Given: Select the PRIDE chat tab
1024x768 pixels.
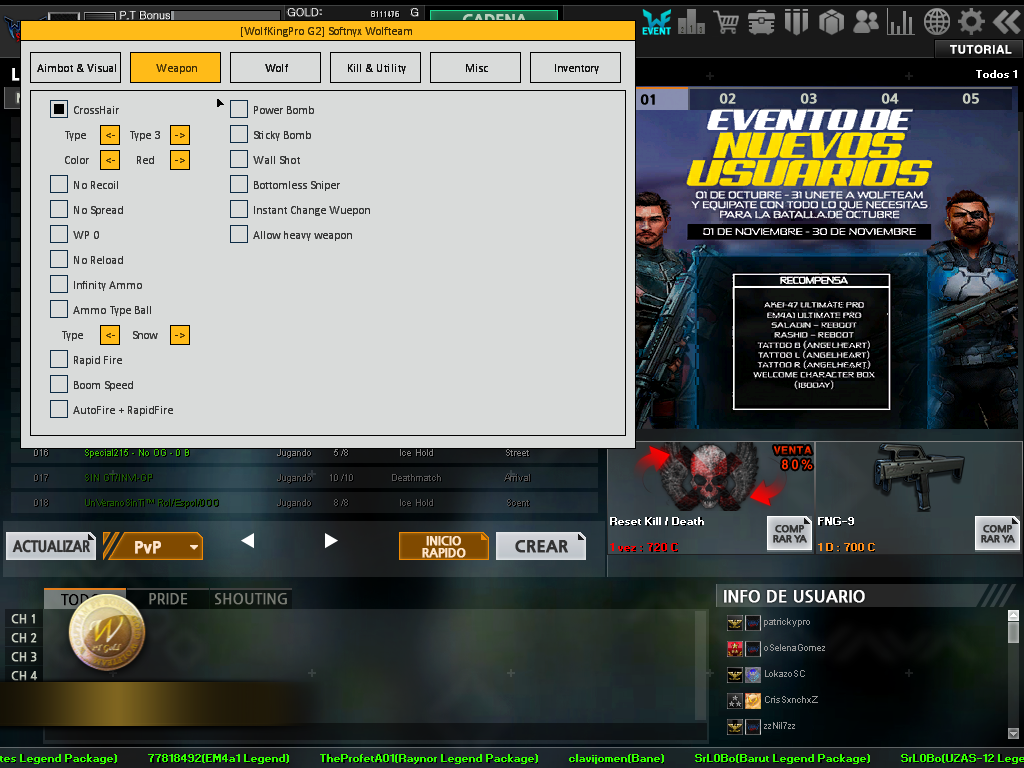Looking at the screenshot, I should (x=168, y=599).
